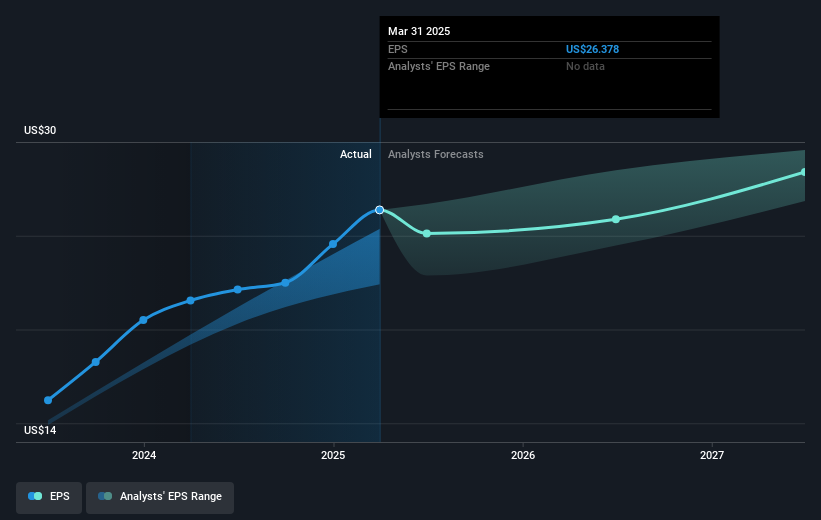The width and height of the screenshot is (821, 520).
Task: Click the 'Analysts' EPS Range' tooltip row label
Action: pyautogui.click(x=439, y=67)
